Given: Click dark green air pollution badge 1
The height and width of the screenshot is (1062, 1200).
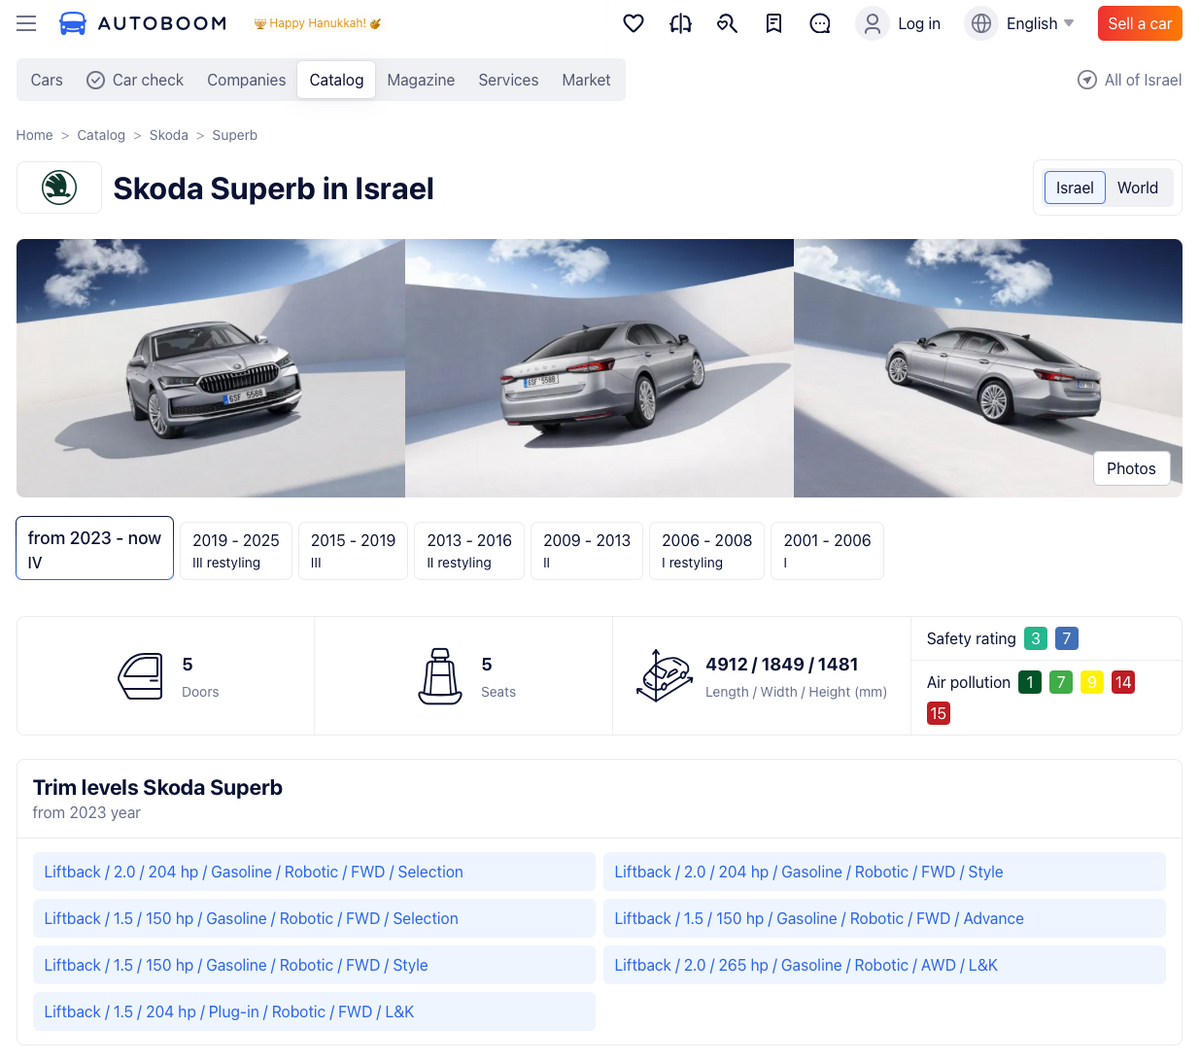Looking at the screenshot, I should (1030, 682).
